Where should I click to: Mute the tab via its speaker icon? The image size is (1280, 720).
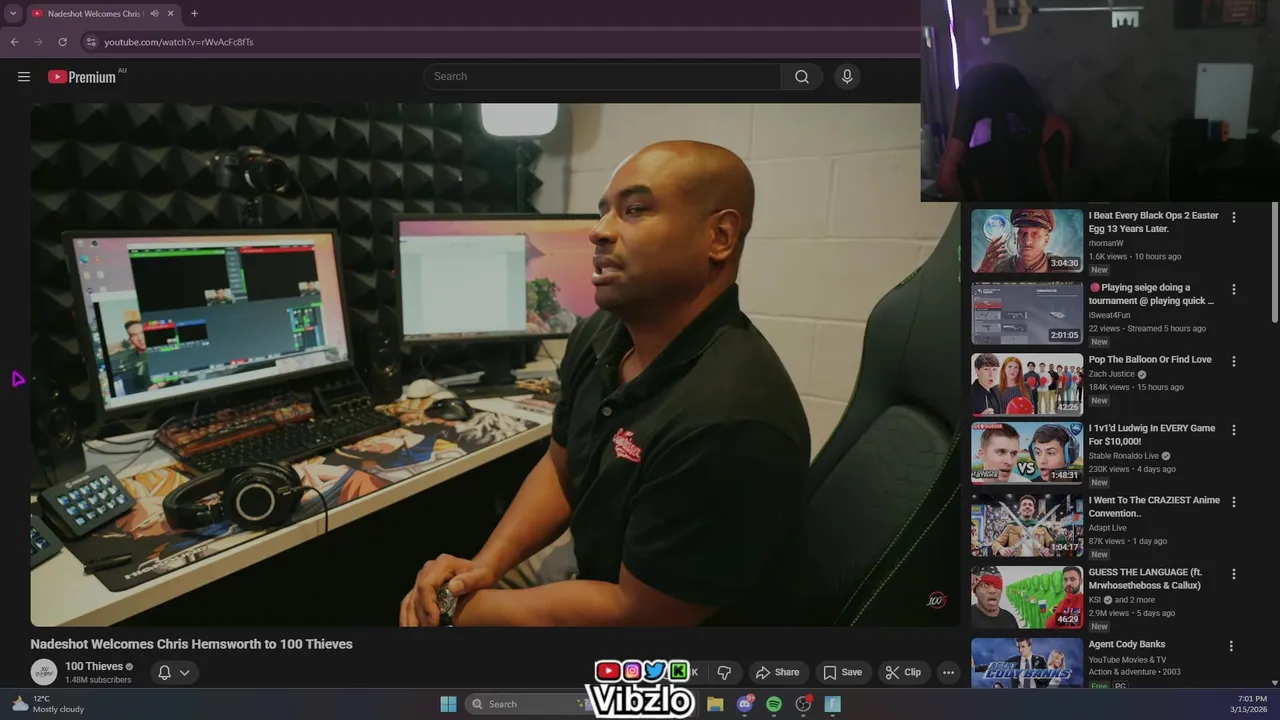coord(154,14)
